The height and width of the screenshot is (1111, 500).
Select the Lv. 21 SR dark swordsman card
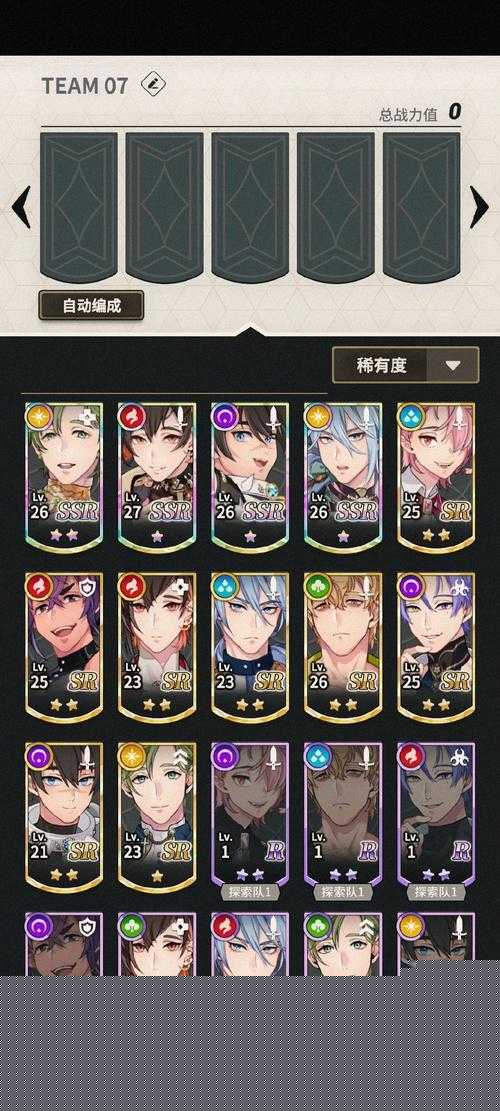tap(64, 817)
